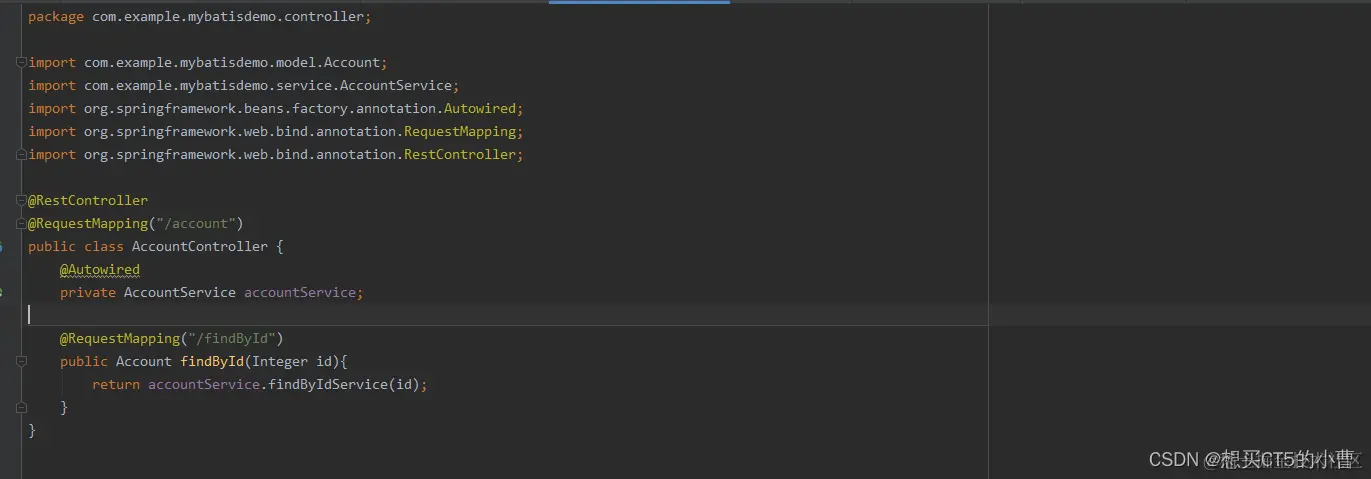Collapse the import block fold marker at the first import
This screenshot has height=479, width=1371.
coord(22,62)
